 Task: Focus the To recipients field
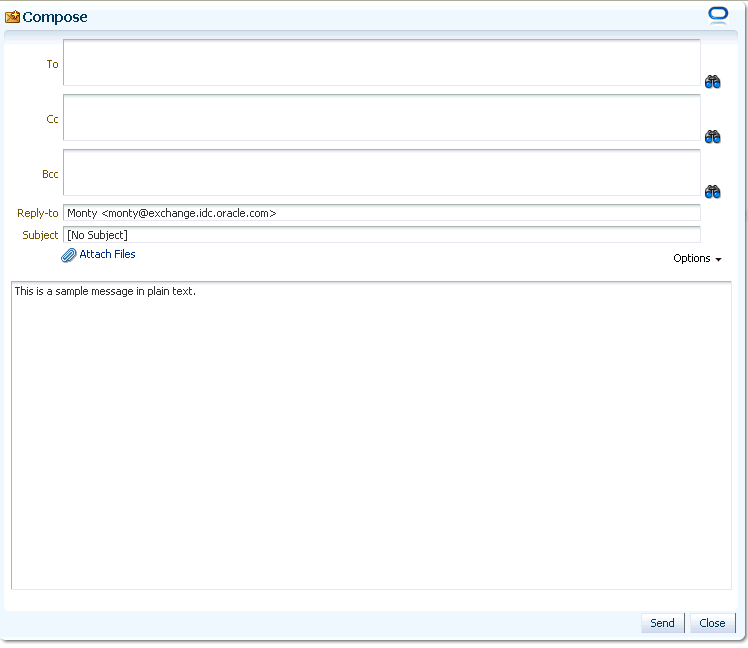point(382,63)
